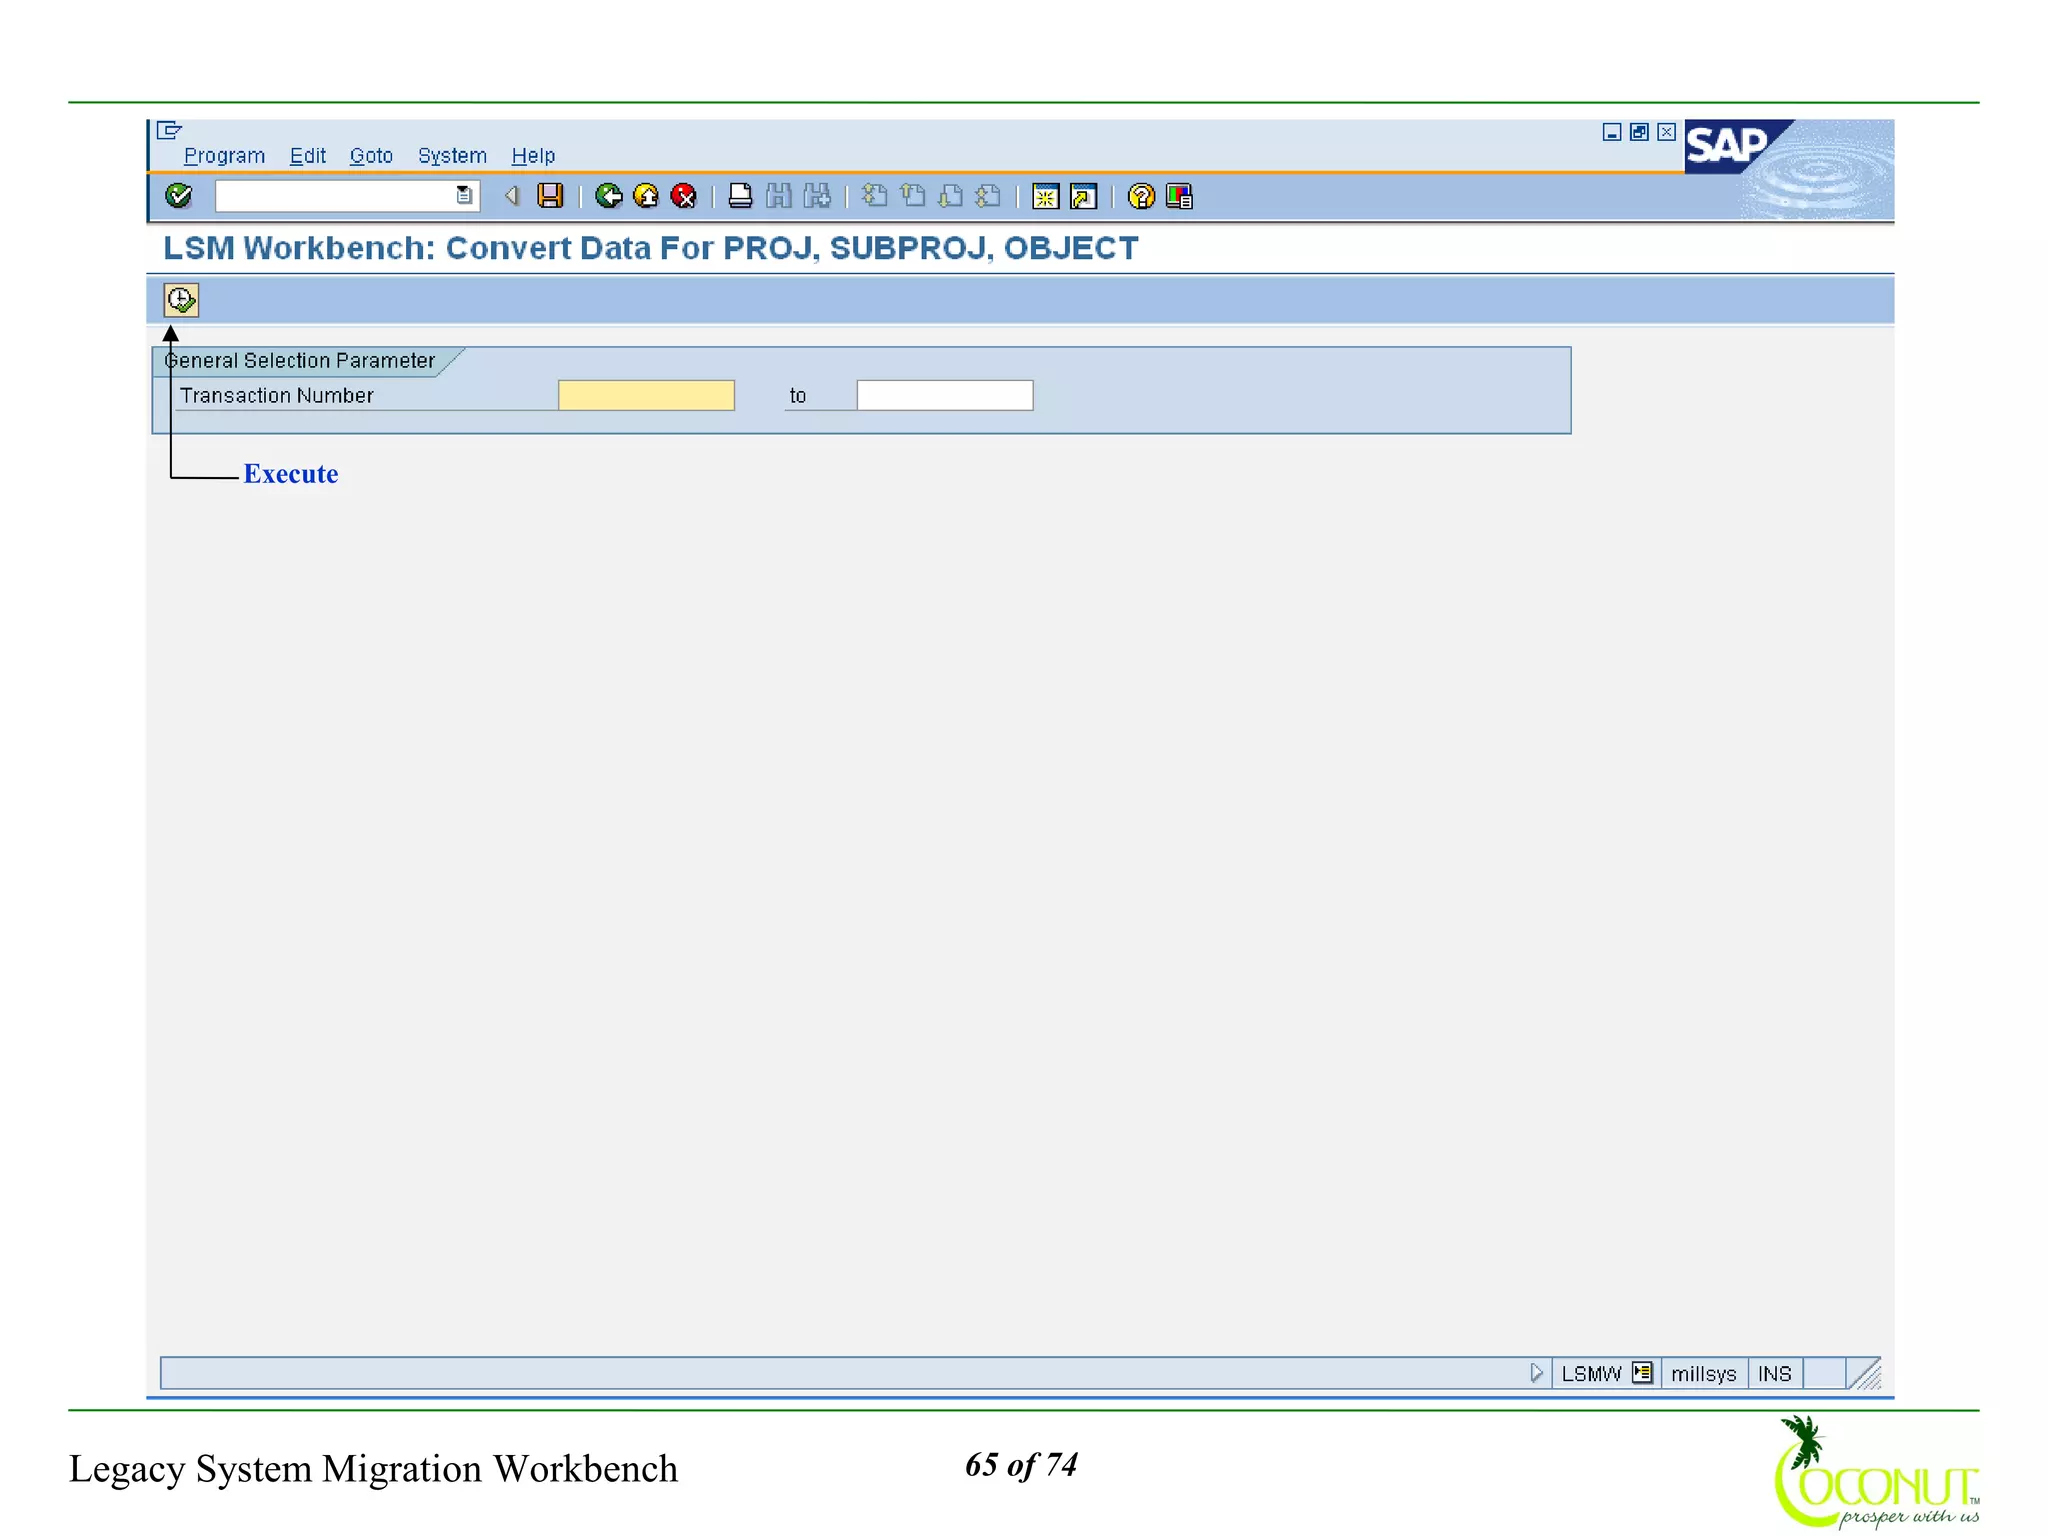Click the green Back arrow icon

tap(608, 196)
